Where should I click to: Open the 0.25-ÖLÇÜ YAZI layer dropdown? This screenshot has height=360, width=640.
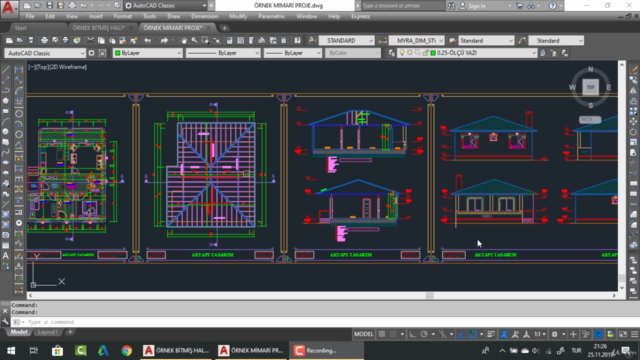point(467,53)
